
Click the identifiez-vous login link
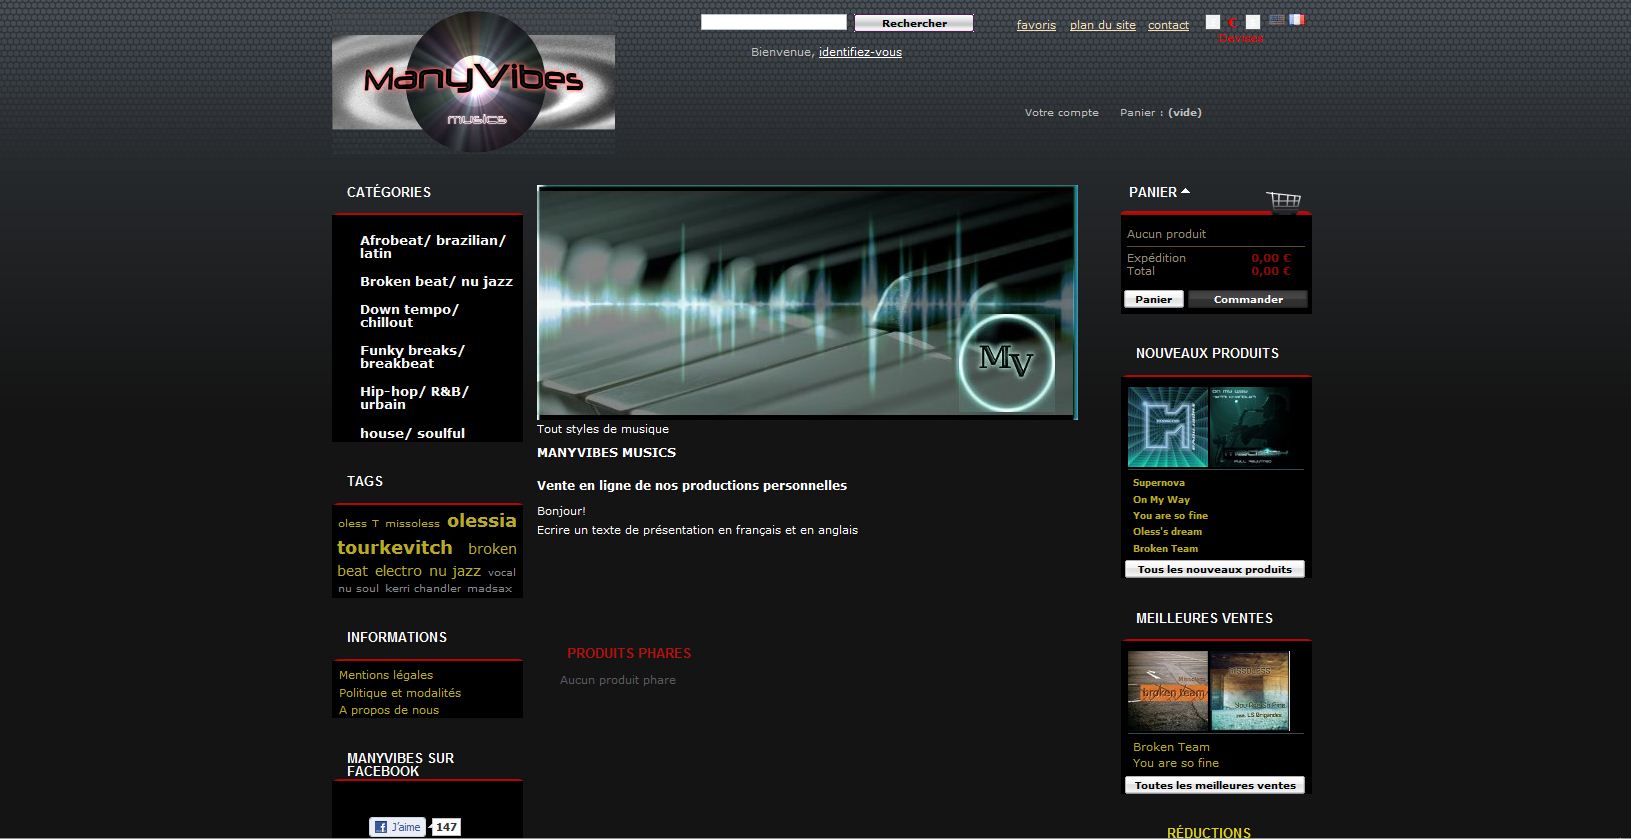pos(860,52)
